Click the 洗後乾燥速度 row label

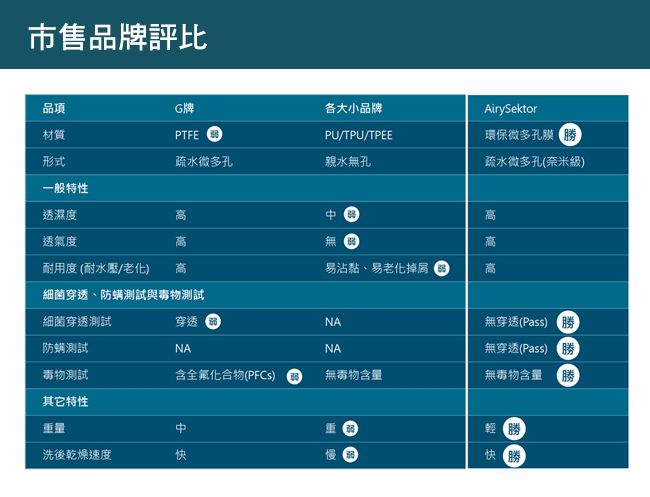tap(77, 455)
